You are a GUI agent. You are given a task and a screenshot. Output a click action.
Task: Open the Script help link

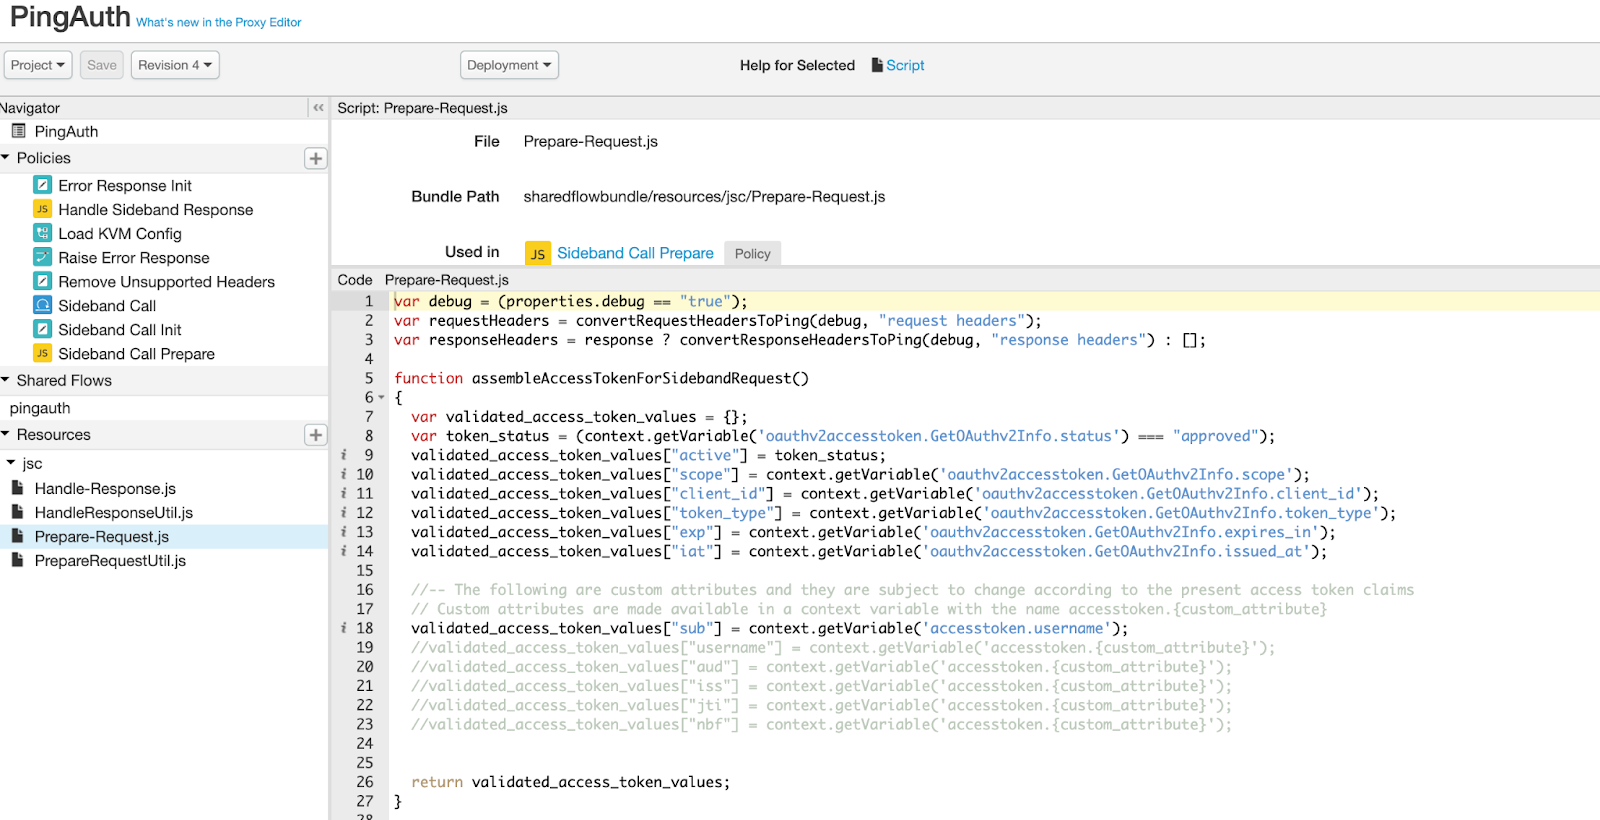tap(905, 65)
